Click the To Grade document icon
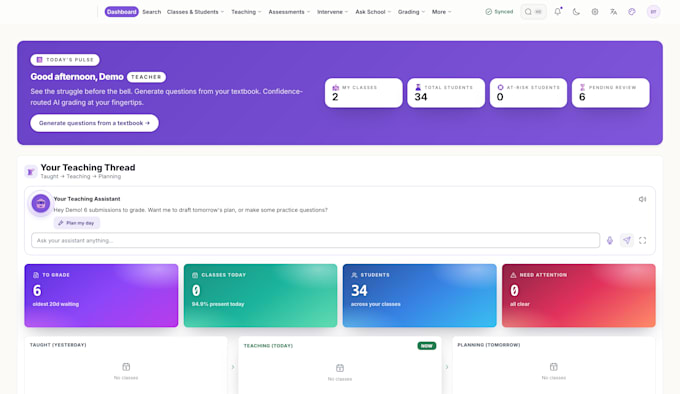Screen dimensions: 680x394 (x=36, y=275)
